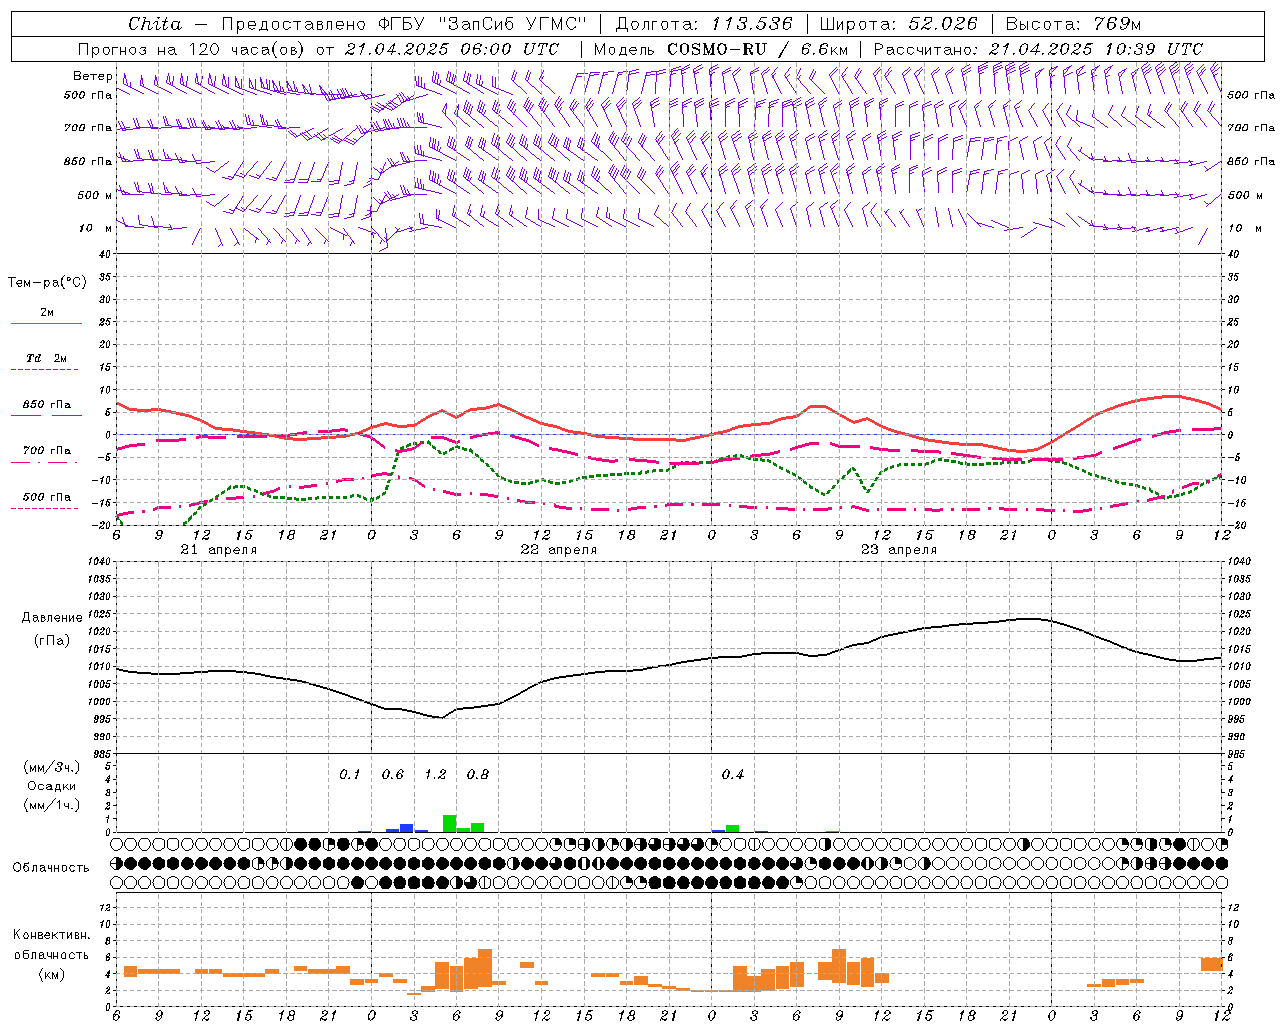Click the "0.4" precipitation value

tap(733, 774)
